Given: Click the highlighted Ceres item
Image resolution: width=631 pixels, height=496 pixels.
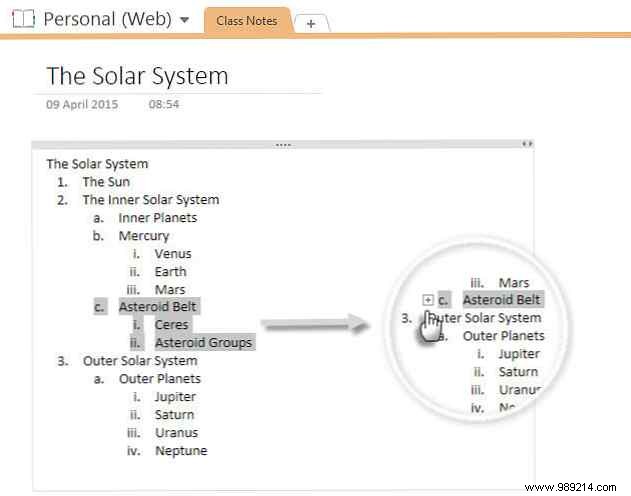Looking at the screenshot, I should click(x=172, y=325).
